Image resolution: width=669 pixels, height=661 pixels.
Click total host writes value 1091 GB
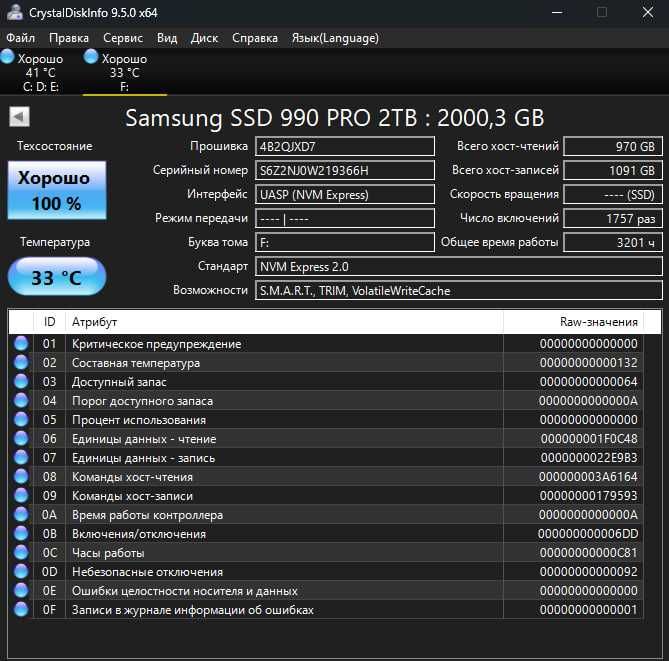(613, 171)
